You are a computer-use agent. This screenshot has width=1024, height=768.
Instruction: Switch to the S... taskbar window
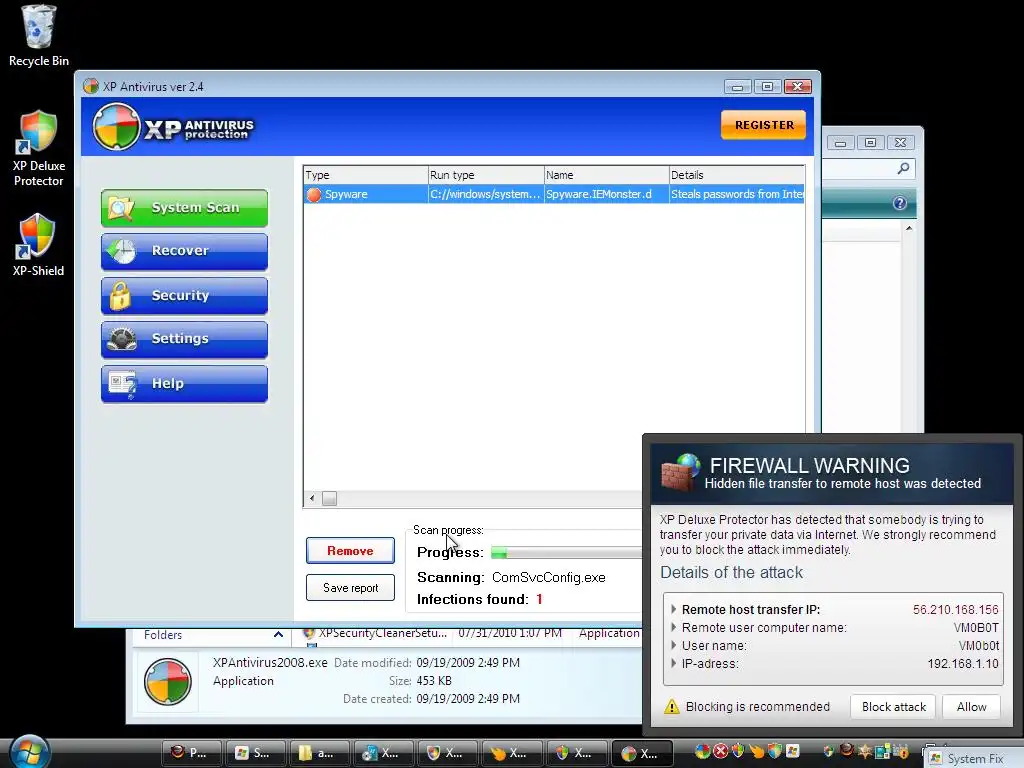click(x=254, y=753)
